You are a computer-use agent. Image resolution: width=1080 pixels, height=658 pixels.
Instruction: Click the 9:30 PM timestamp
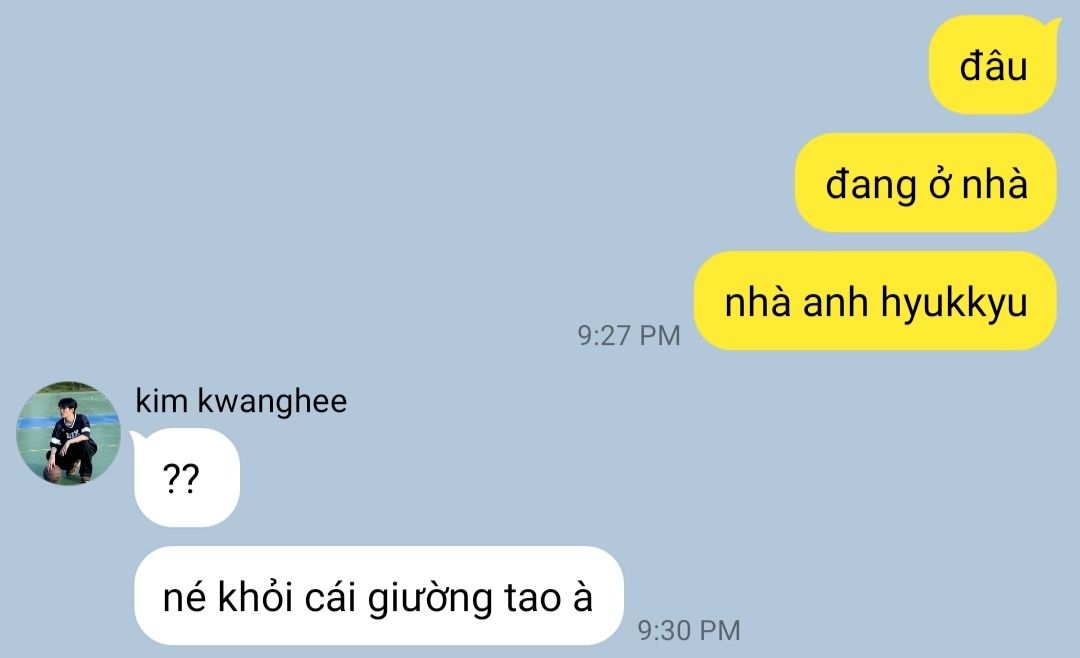(689, 630)
